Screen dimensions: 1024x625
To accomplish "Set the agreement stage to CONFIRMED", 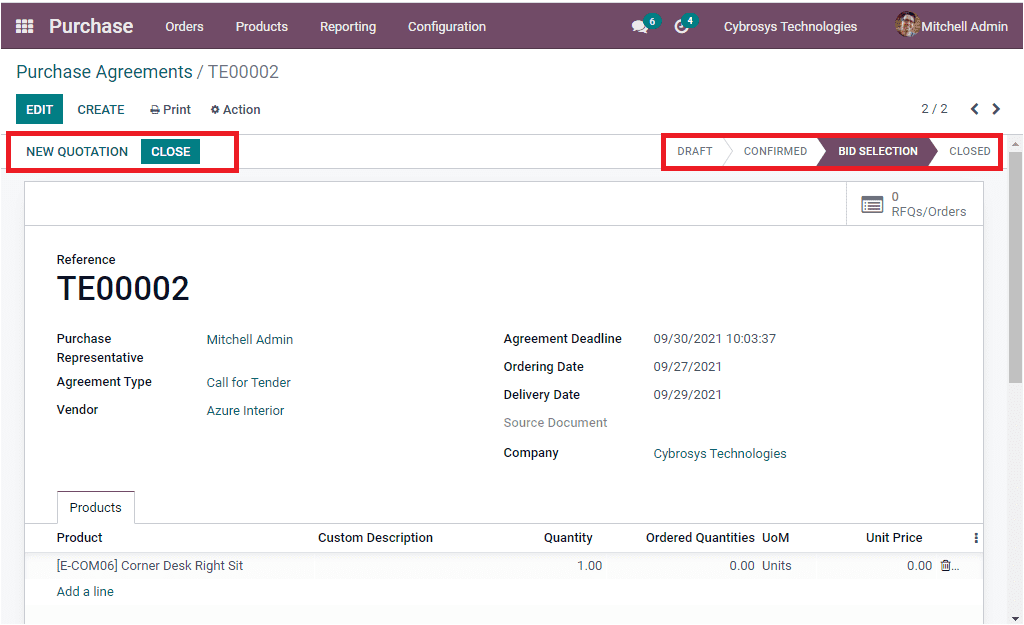I will tap(775, 151).
